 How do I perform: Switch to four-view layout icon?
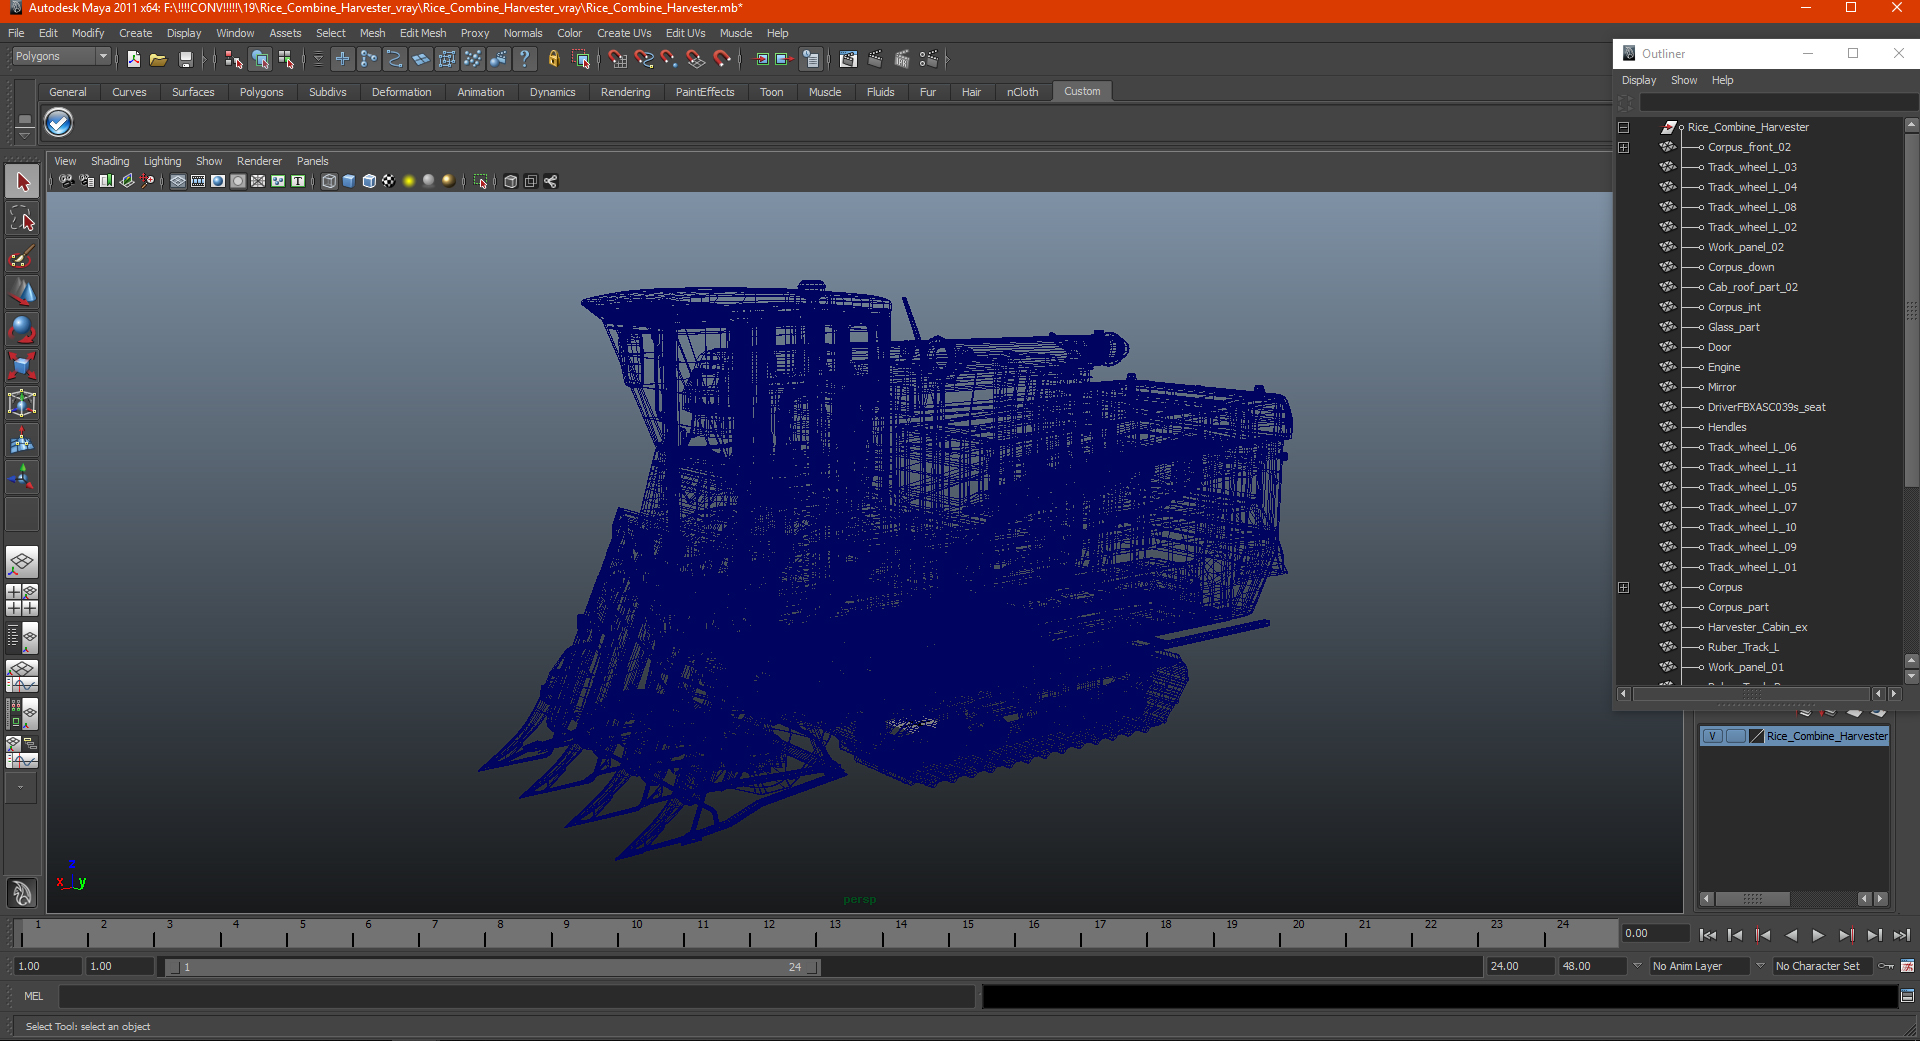coord(22,600)
